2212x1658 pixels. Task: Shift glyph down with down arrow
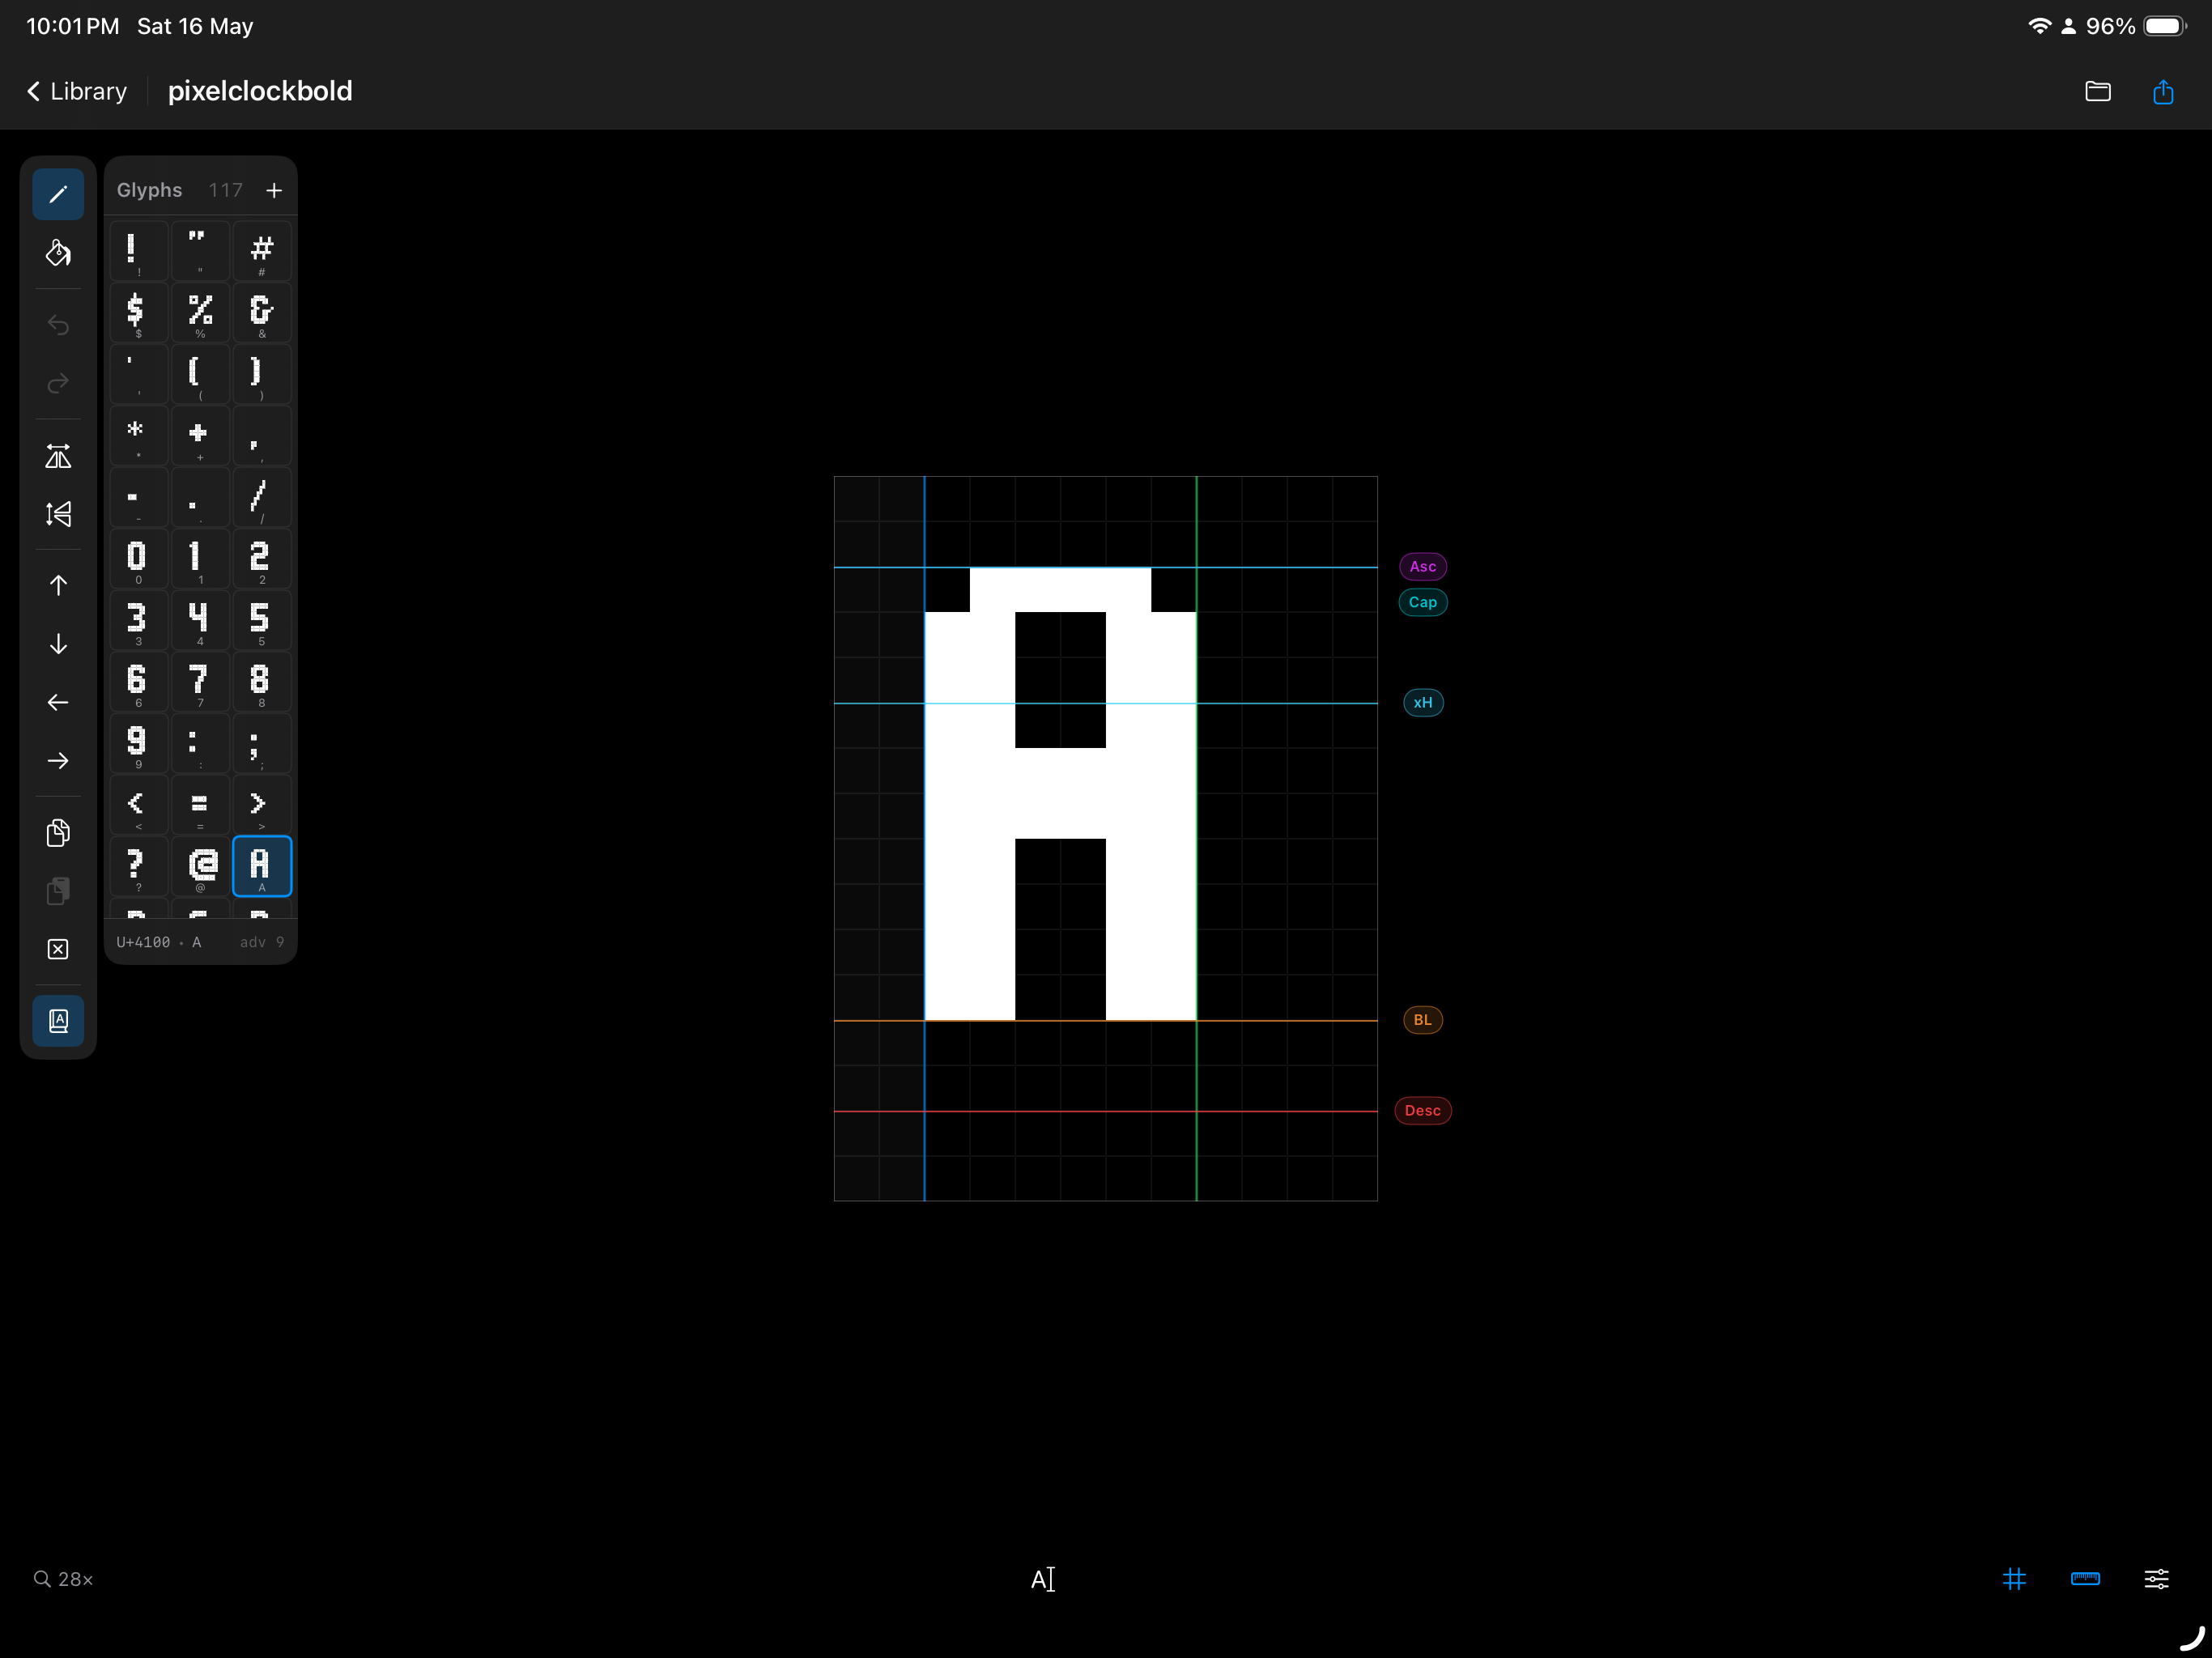point(58,644)
